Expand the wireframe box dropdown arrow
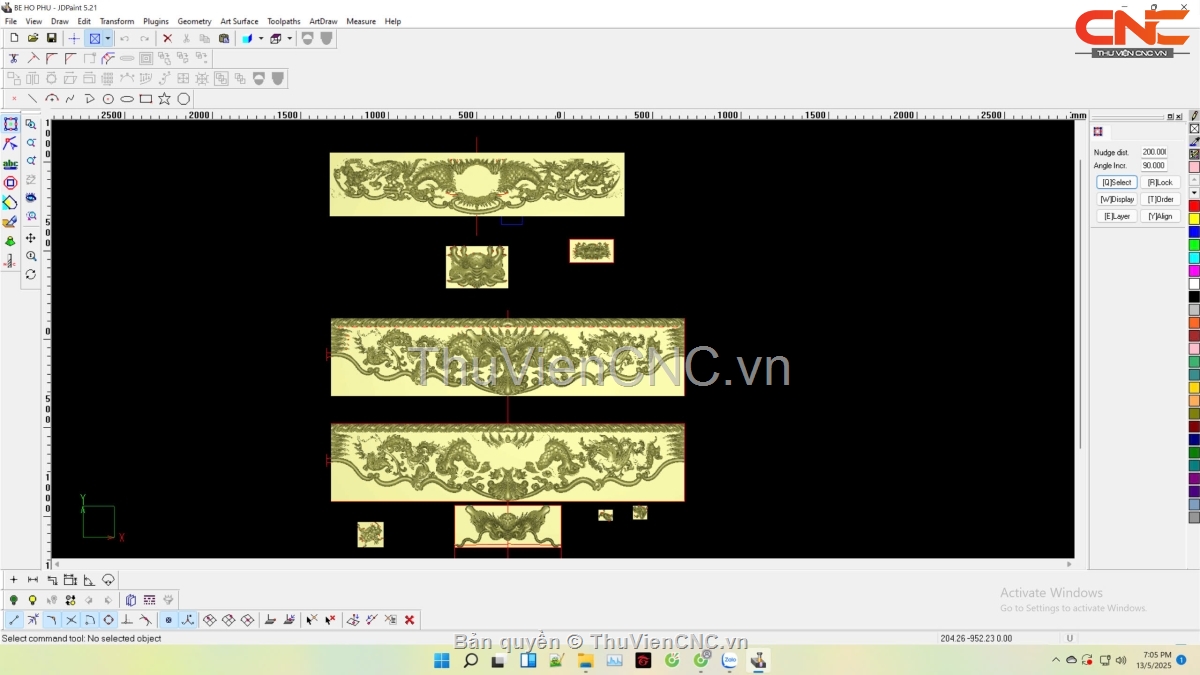Image resolution: width=1200 pixels, height=675 pixels. click(x=290, y=38)
